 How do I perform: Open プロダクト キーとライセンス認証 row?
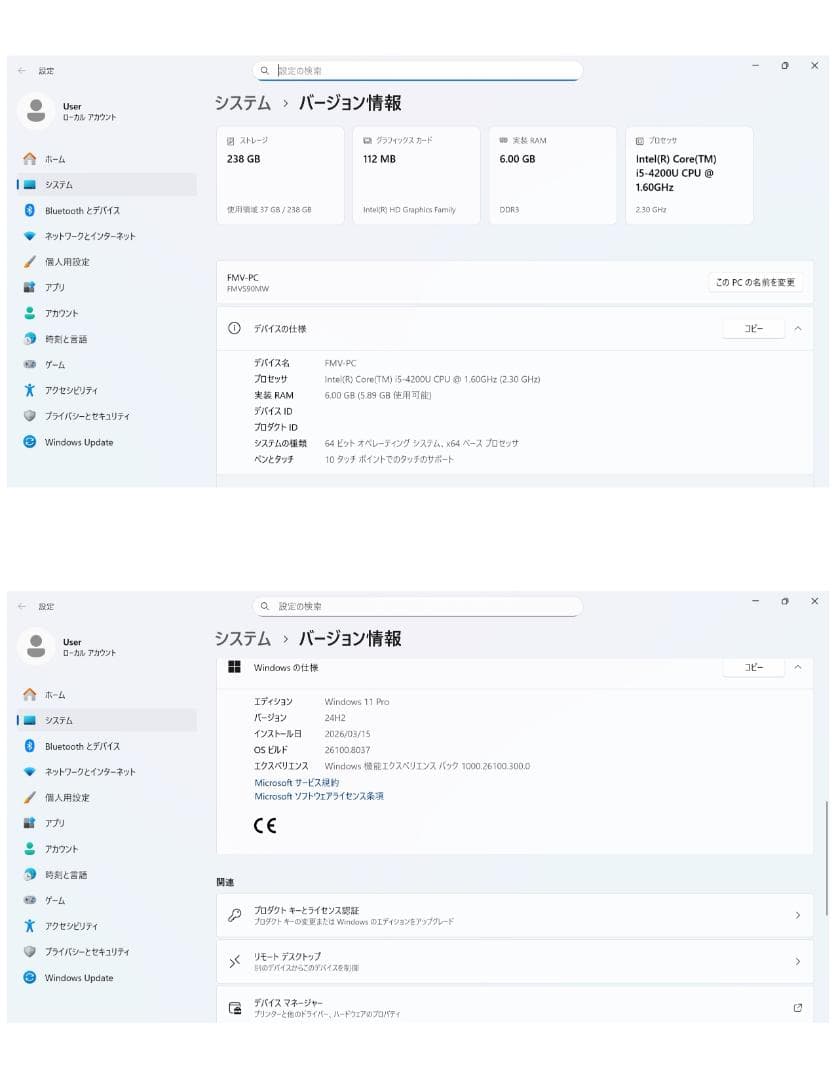point(514,915)
